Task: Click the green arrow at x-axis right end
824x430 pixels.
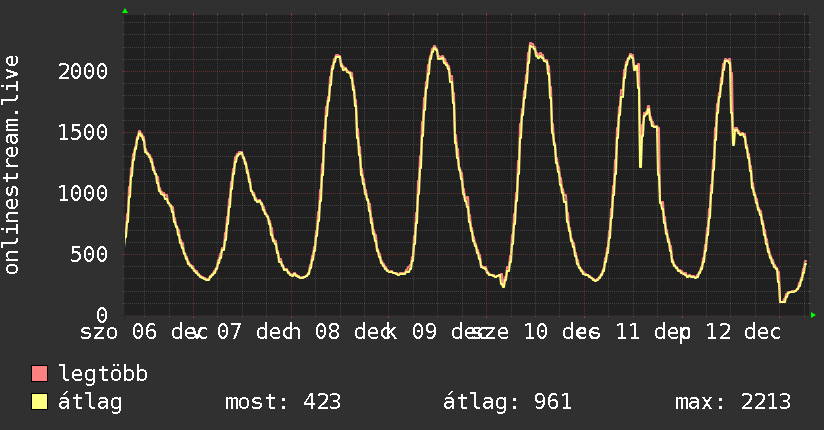Action: (814, 315)
